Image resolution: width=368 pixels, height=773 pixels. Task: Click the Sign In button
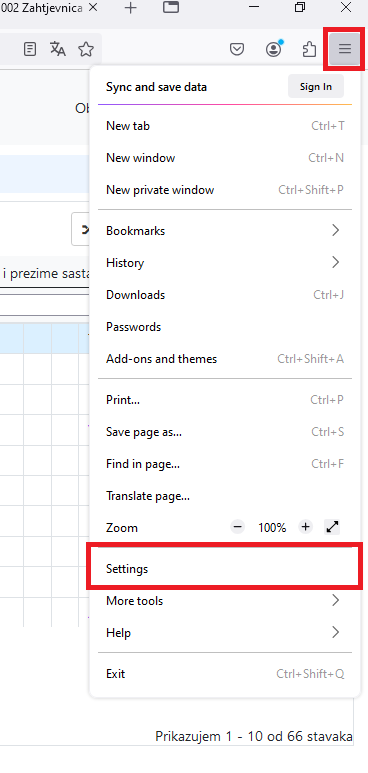(x=316, y=87)
